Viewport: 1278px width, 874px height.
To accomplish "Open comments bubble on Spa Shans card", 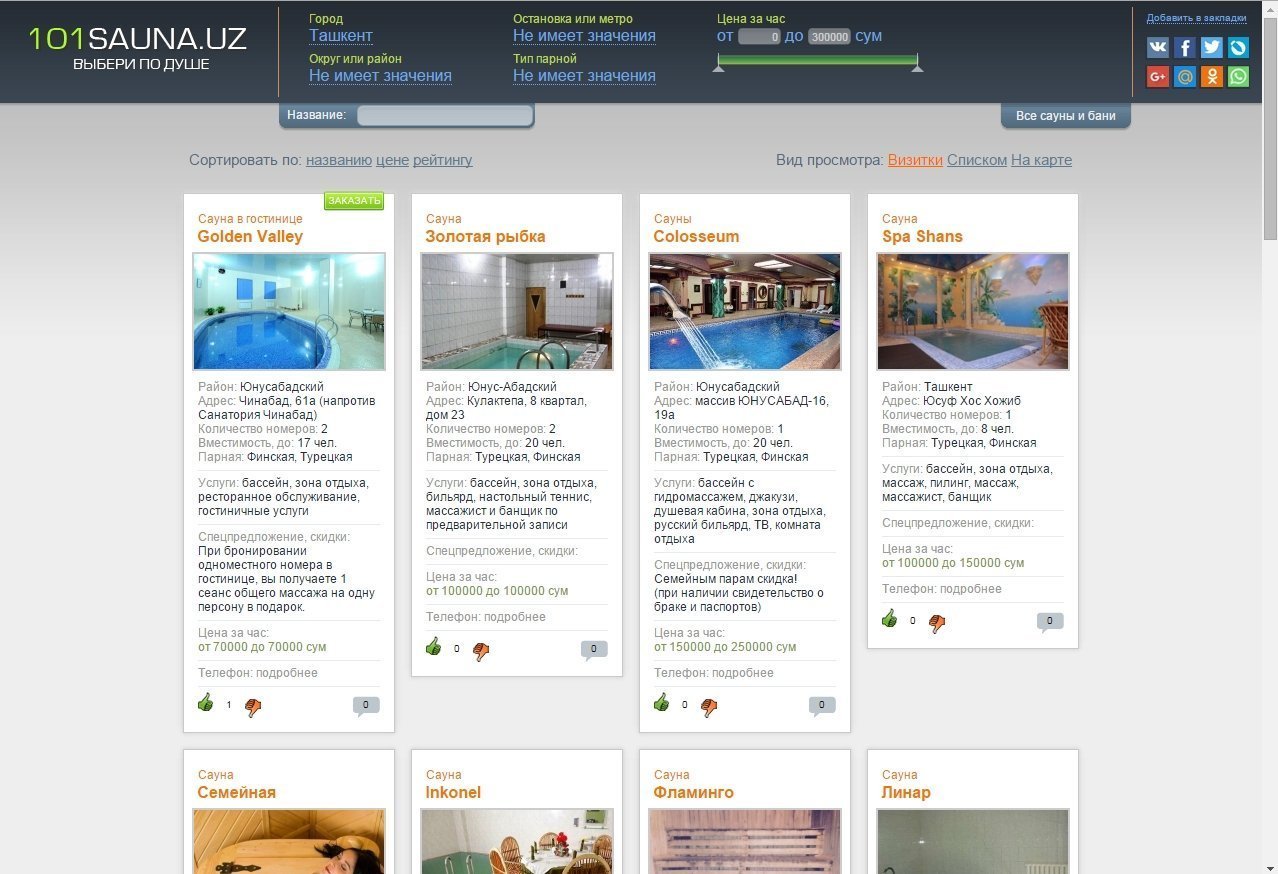I will (x=1050, y=622).
